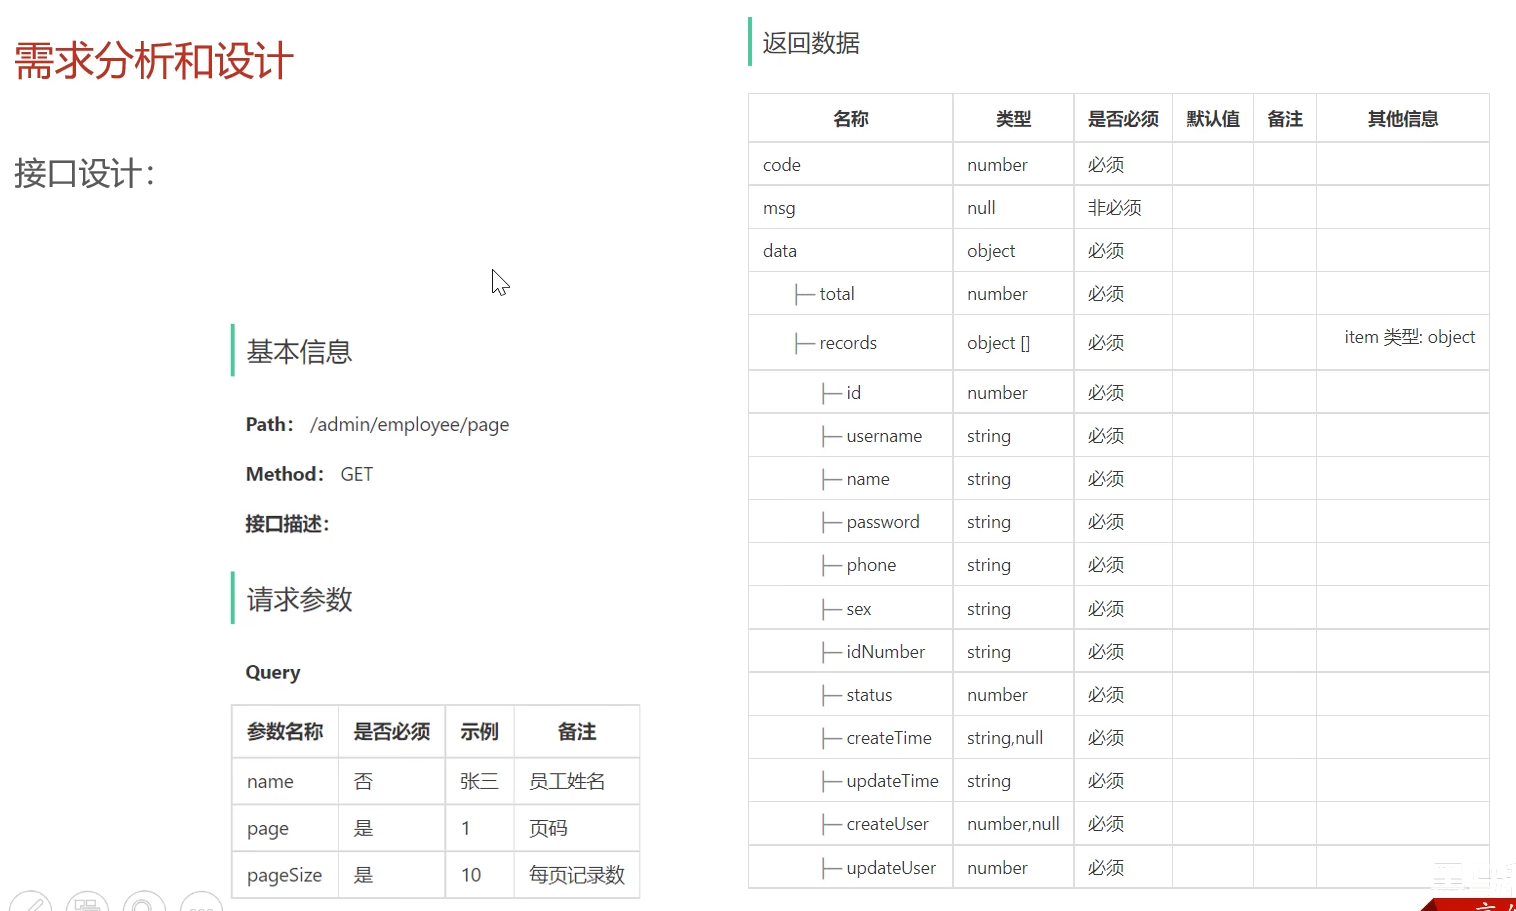Screen dimensions: 1516x911
Task: Click the data row name cell
Action: [851, 251]
